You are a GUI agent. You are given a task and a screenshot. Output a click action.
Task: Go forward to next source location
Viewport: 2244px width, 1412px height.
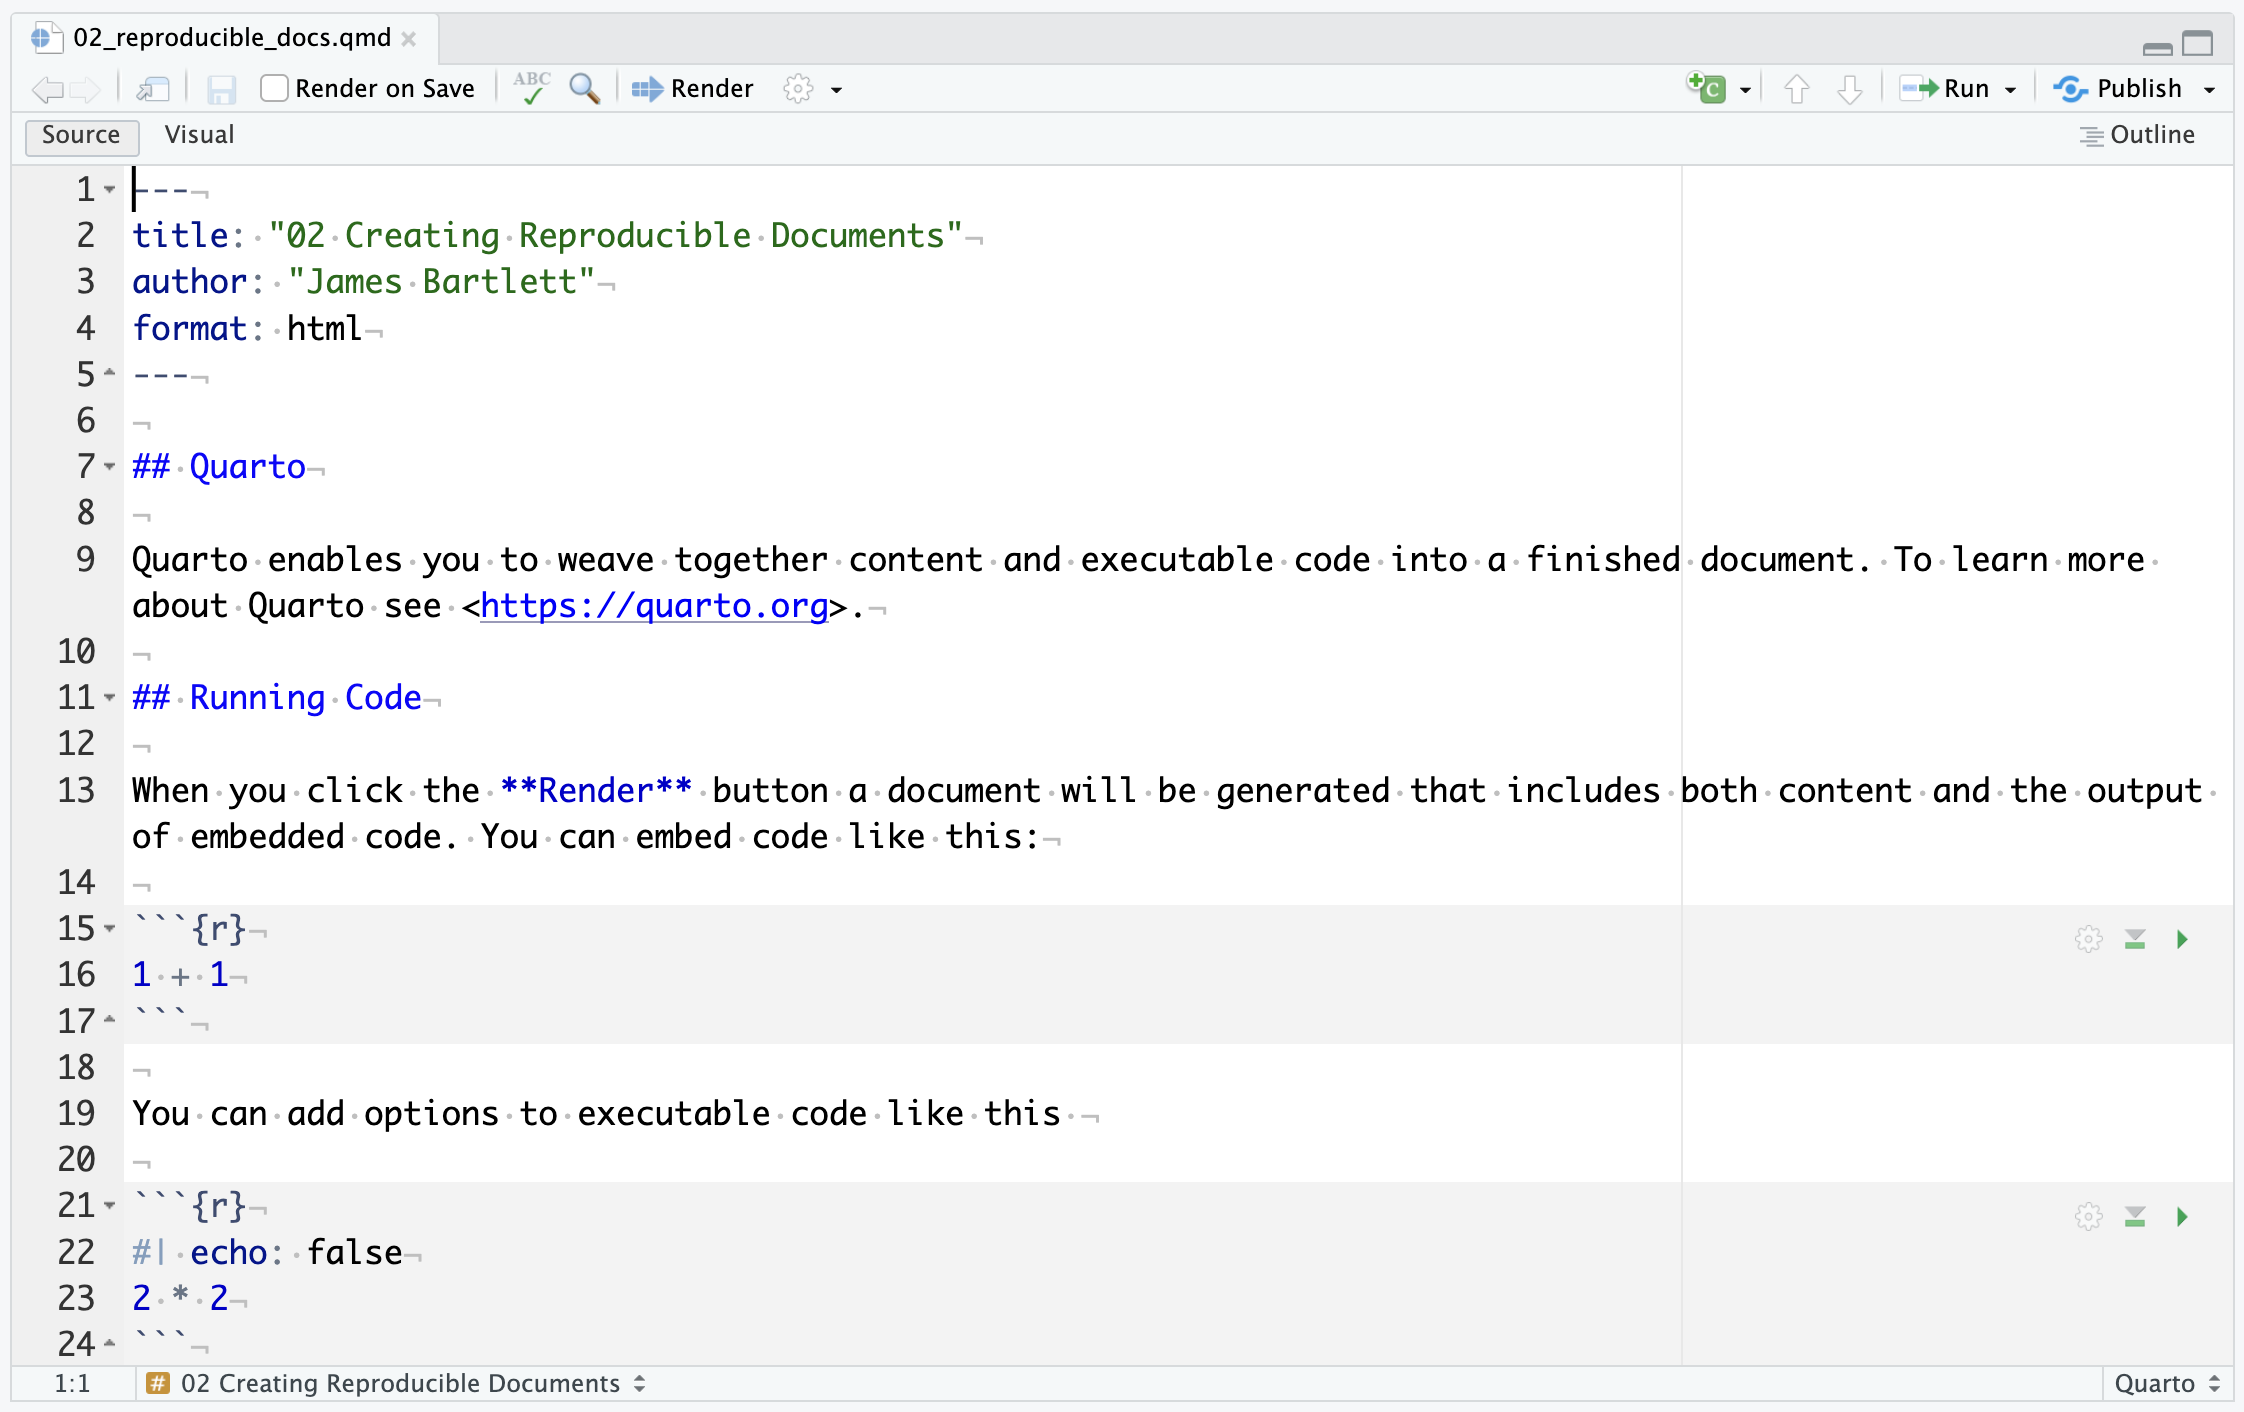click(x=86, y=89)
